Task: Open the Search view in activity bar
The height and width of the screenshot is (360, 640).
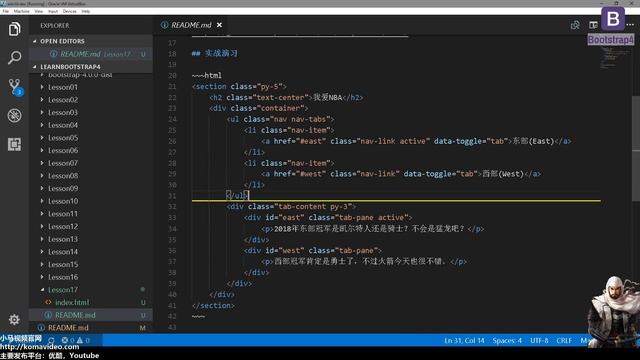Action: coord(14,58)
